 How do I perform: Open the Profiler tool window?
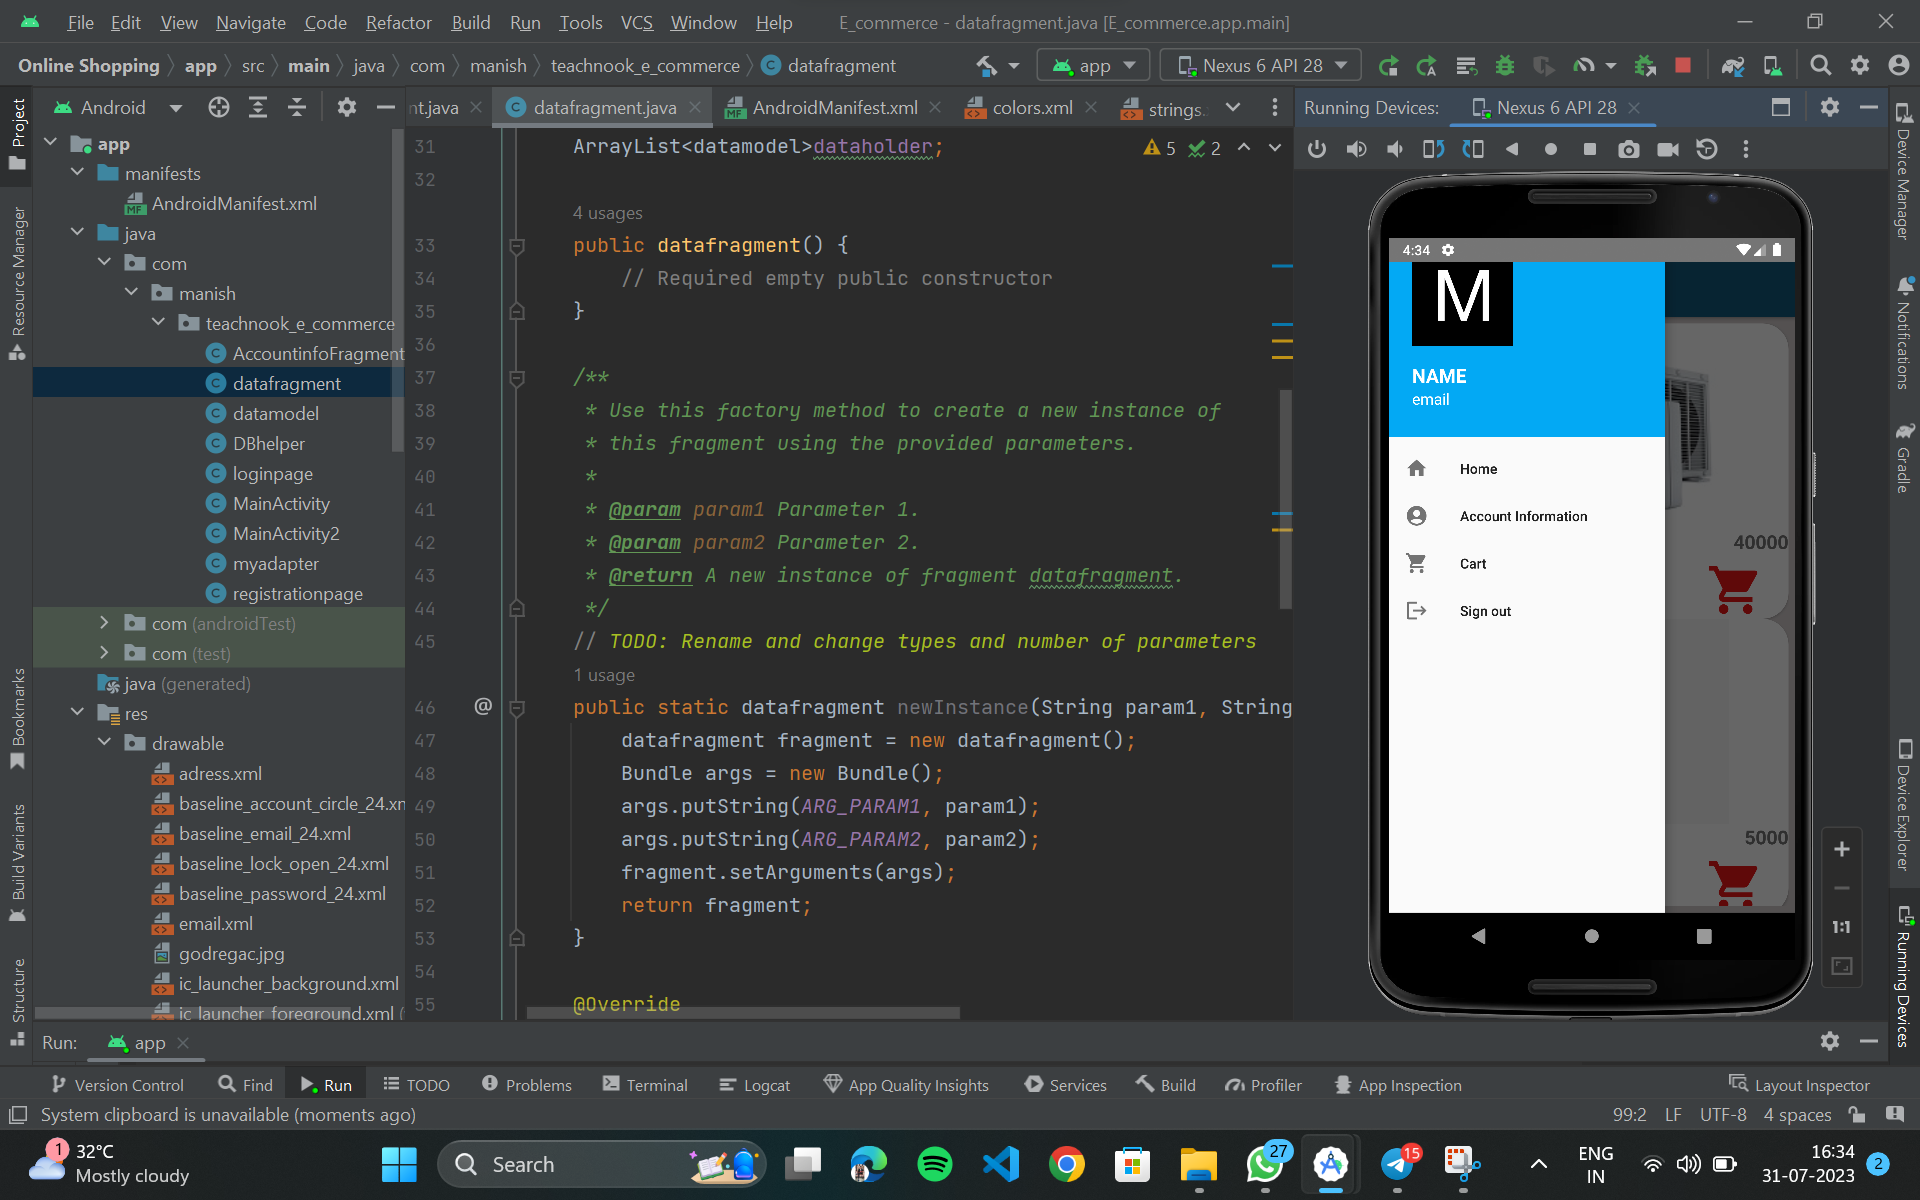point(1264,1084)
